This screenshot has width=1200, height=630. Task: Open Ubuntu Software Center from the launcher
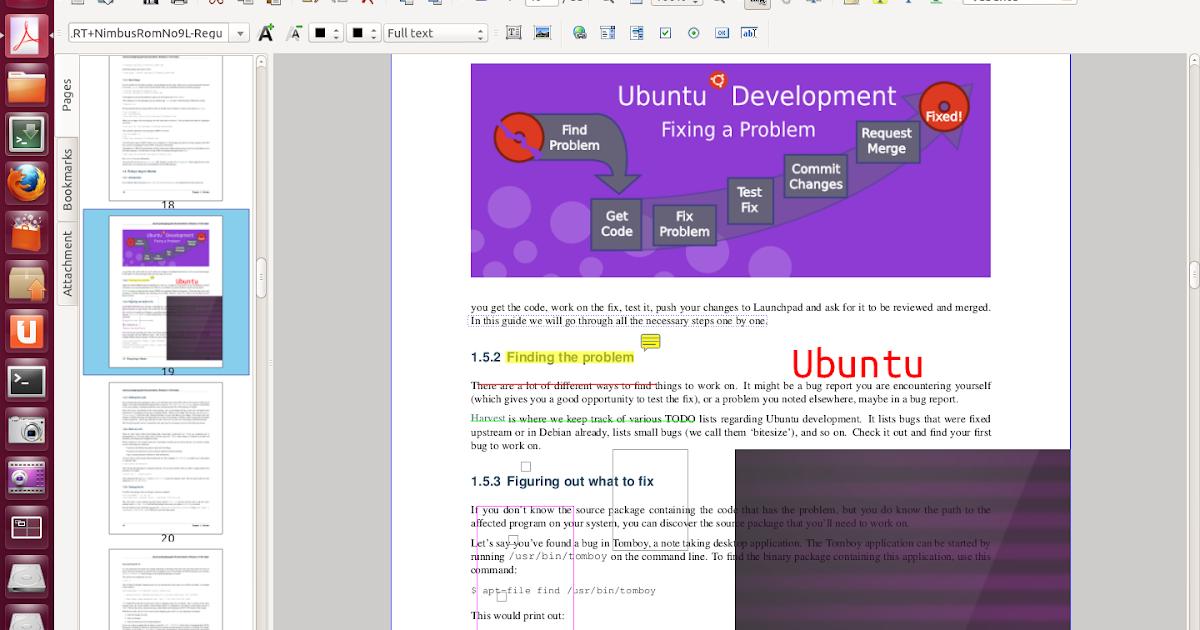[x=28, y=233]
